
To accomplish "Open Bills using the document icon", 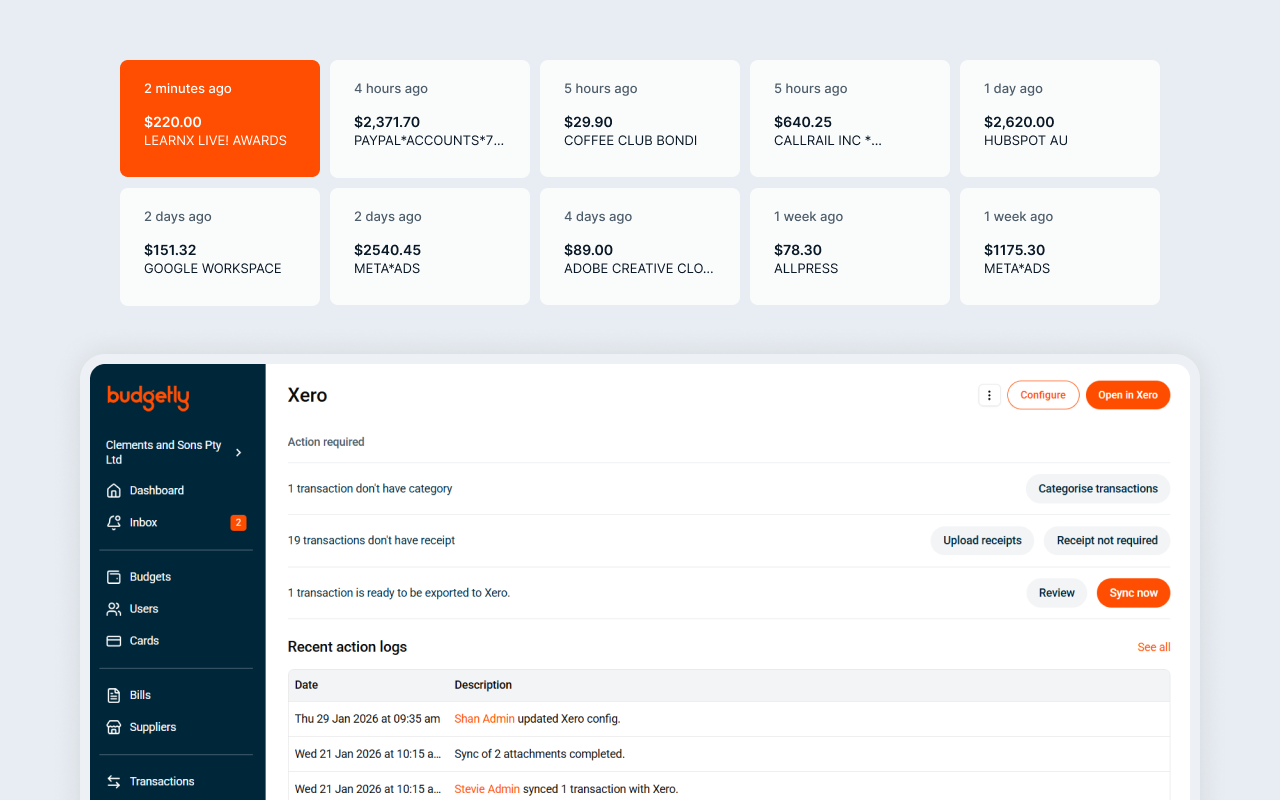I will (113, 694).
